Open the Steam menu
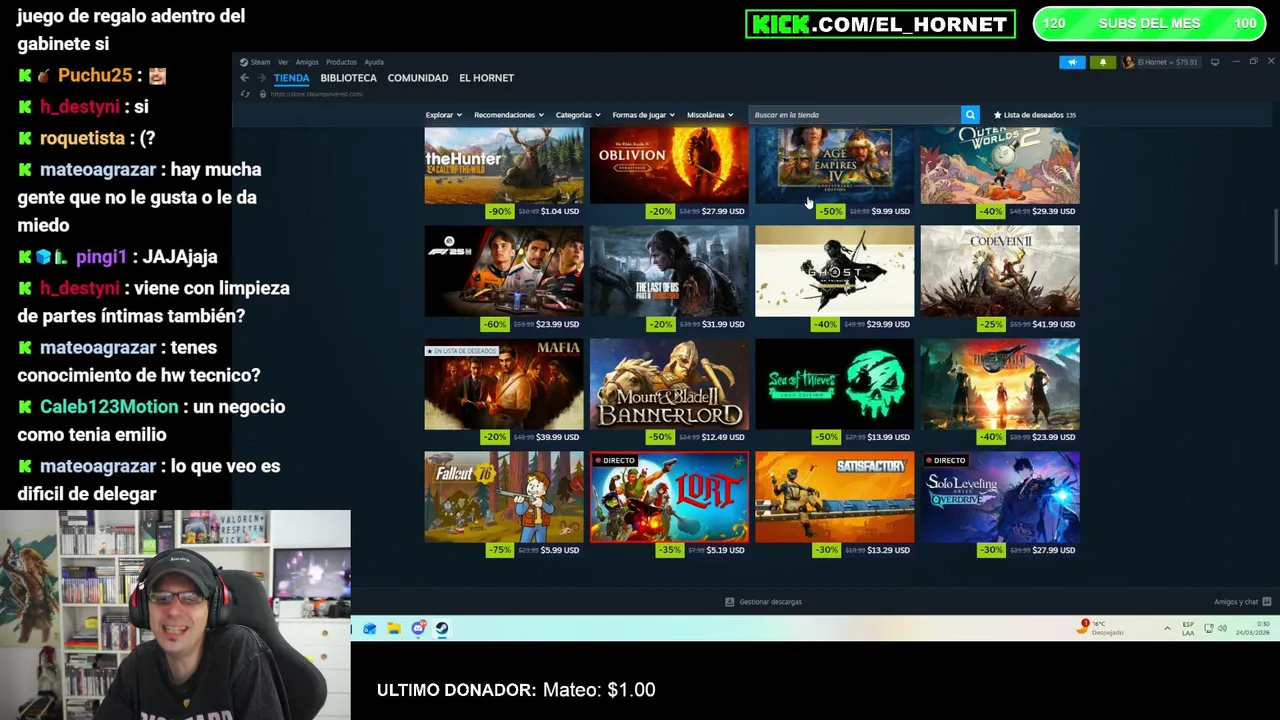The width and height of the screenshot is (1280, 720). pyautogui.click(x=256, y=62)
